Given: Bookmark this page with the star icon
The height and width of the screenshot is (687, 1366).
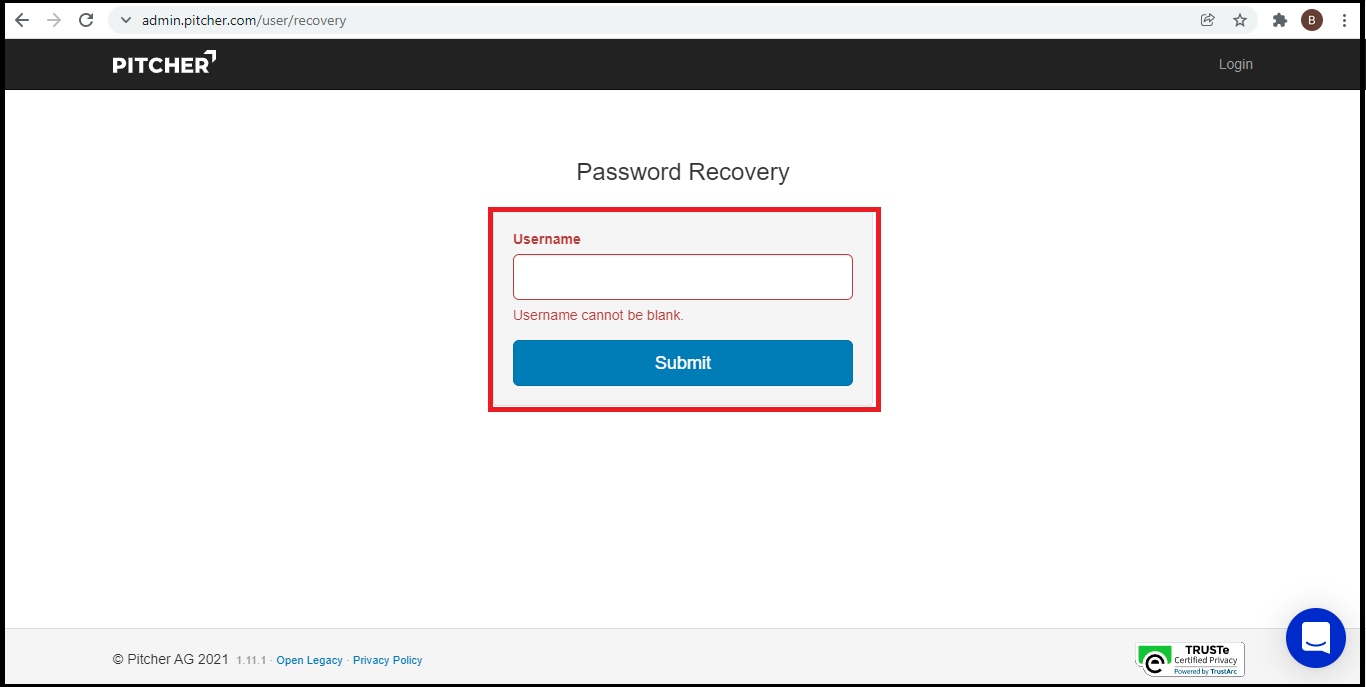Looking at the screenshot, I should tap(1240, 20).
